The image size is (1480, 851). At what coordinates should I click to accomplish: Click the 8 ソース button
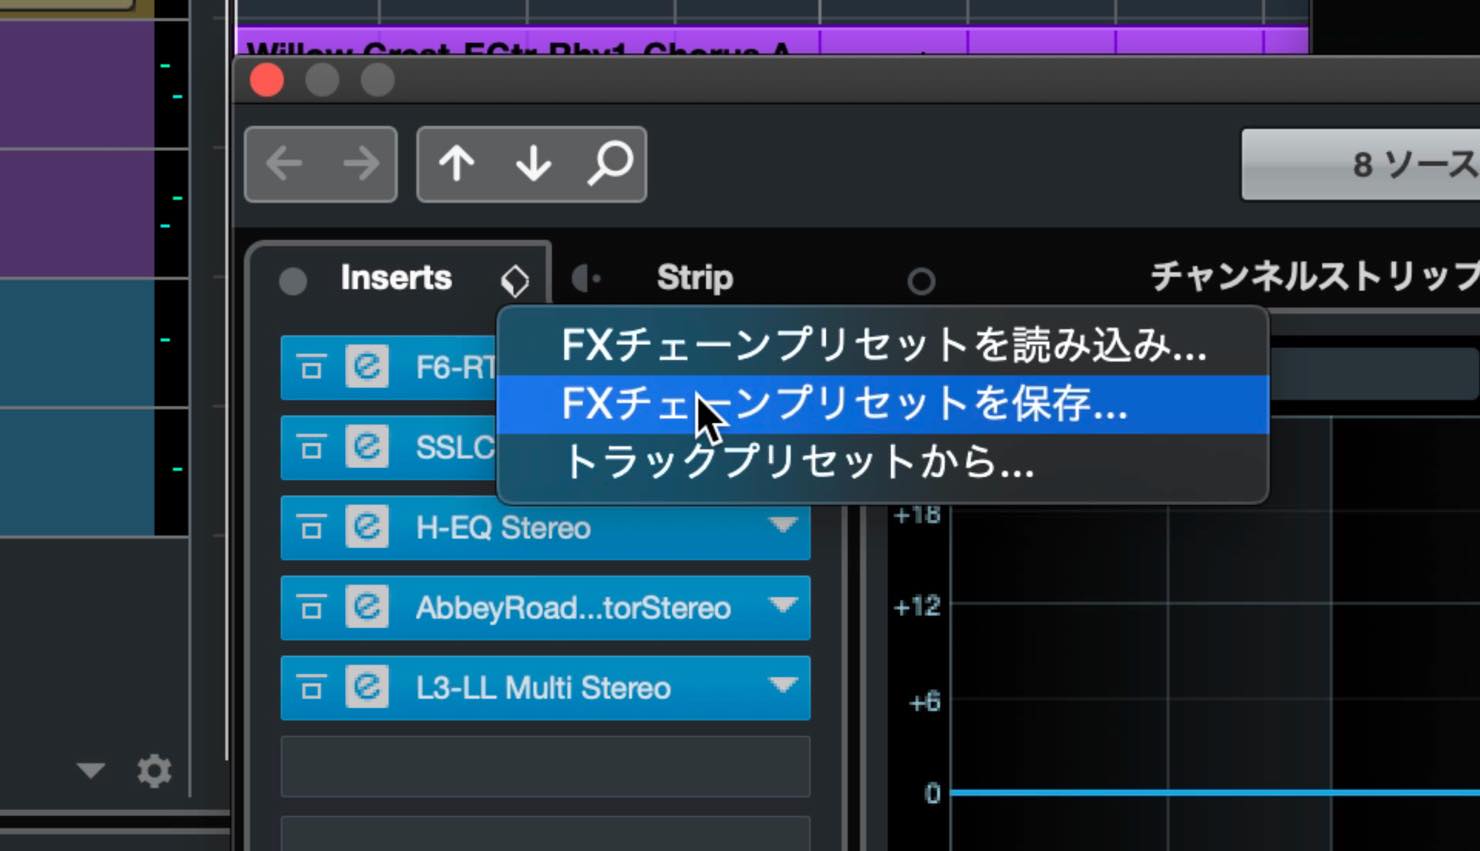point(1360,164)
